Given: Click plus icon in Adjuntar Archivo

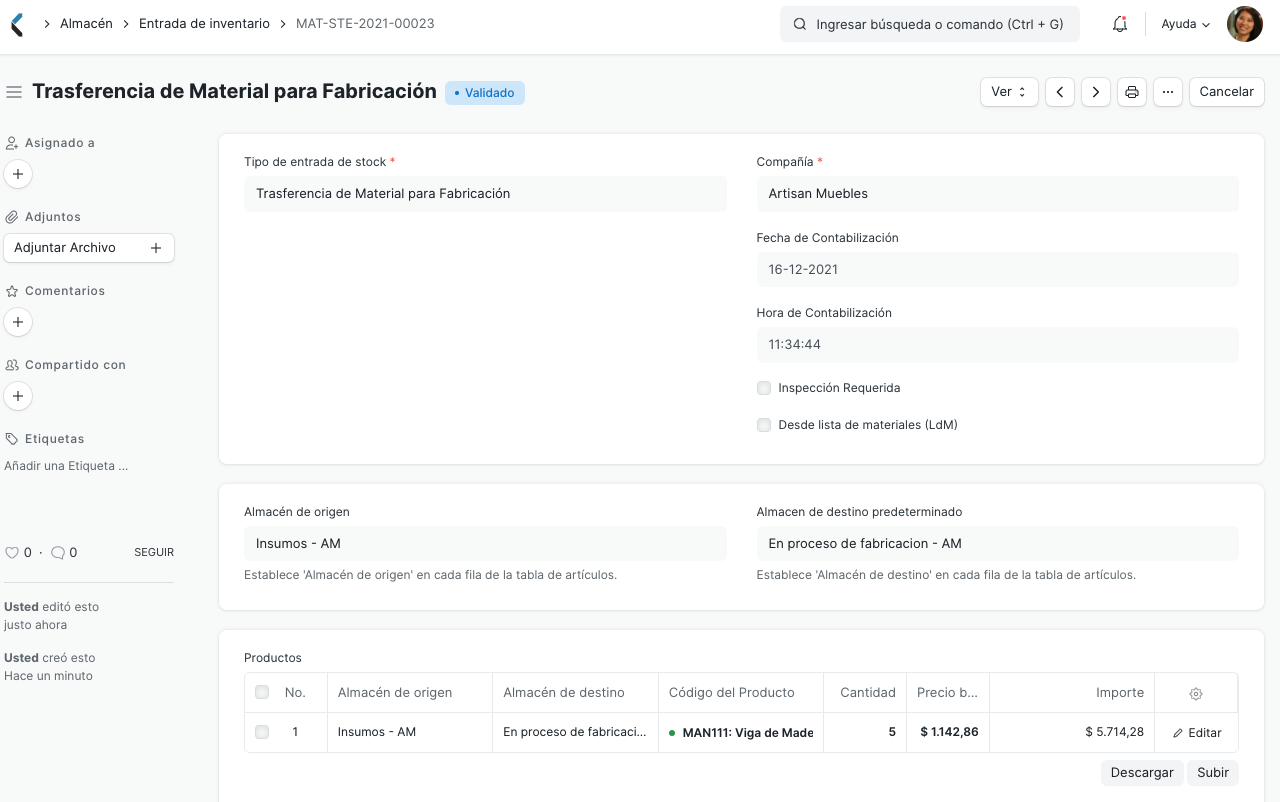Looking at the screenshot, I should coord(156,248).
